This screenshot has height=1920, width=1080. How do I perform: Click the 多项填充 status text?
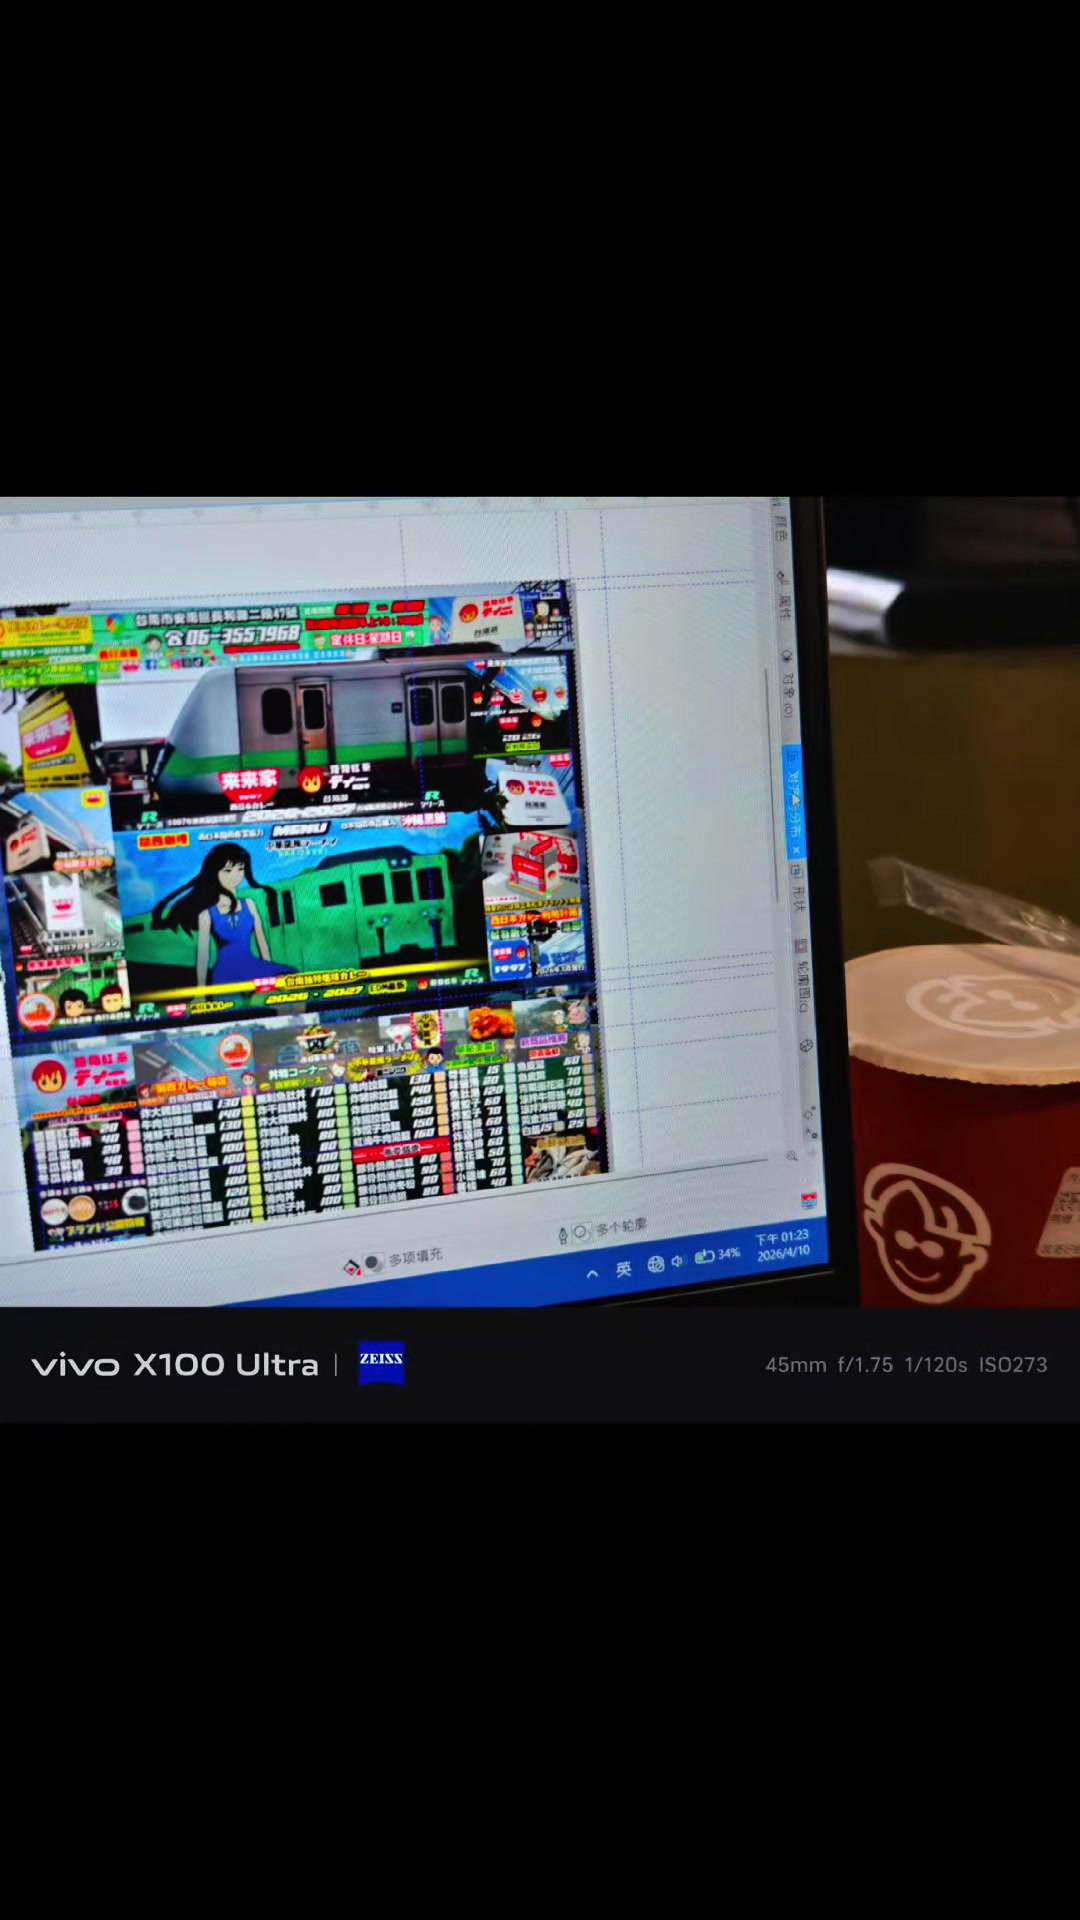tap(415, 1257)
